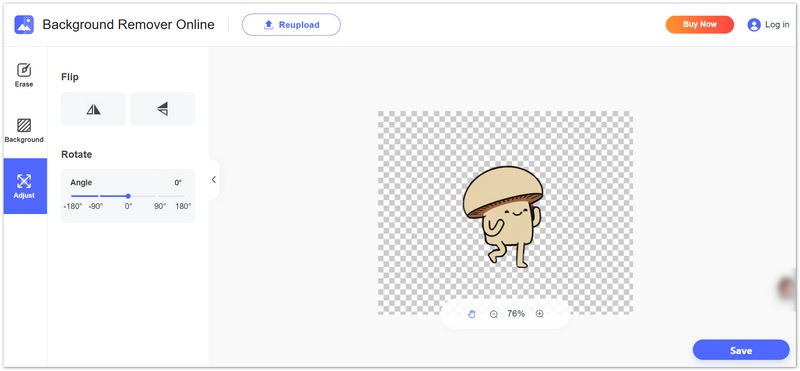
Task: Click the Flip section heading
Action: pyautogui.click(x=70, y=77)
